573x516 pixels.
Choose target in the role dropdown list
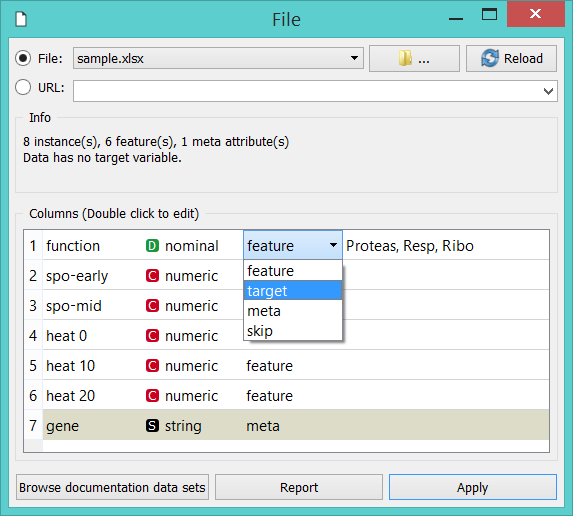293,291
